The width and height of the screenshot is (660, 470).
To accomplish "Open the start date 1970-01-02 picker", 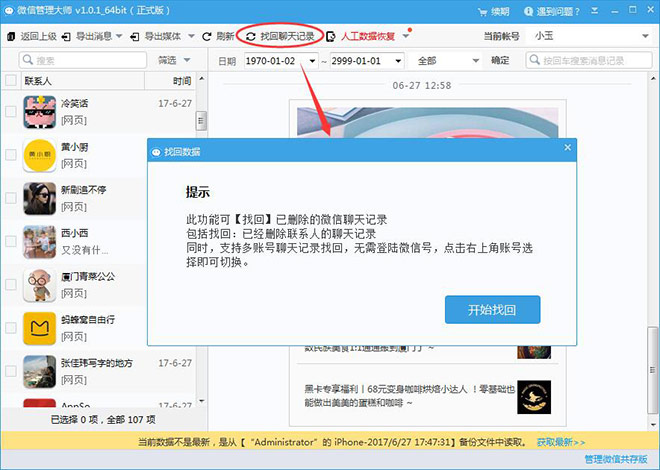I will [312, 61].
